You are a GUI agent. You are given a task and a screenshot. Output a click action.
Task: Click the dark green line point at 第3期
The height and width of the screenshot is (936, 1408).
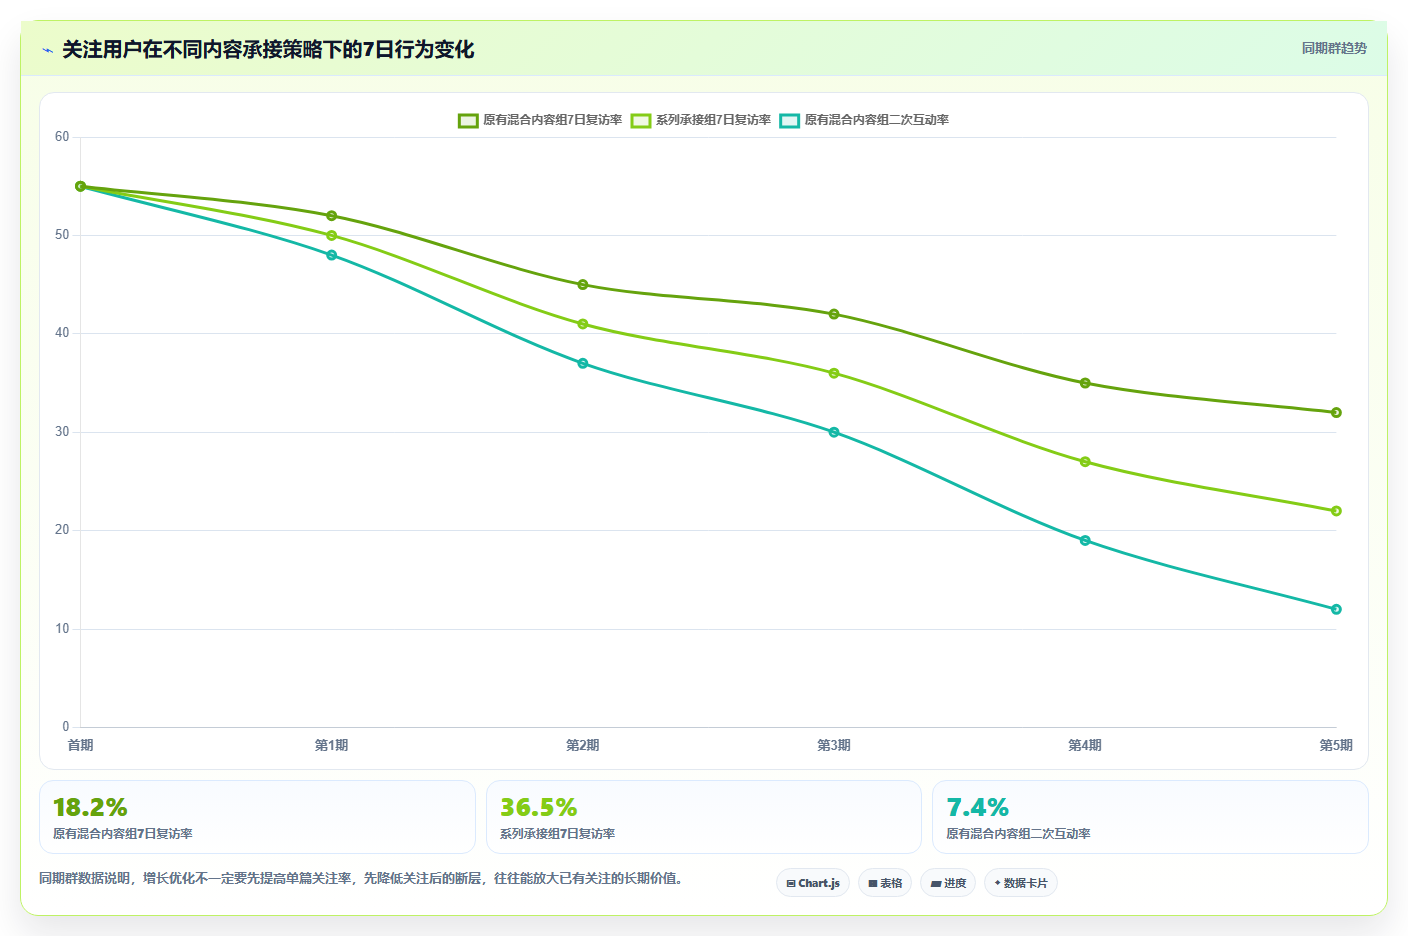click(x=834, y=314)
